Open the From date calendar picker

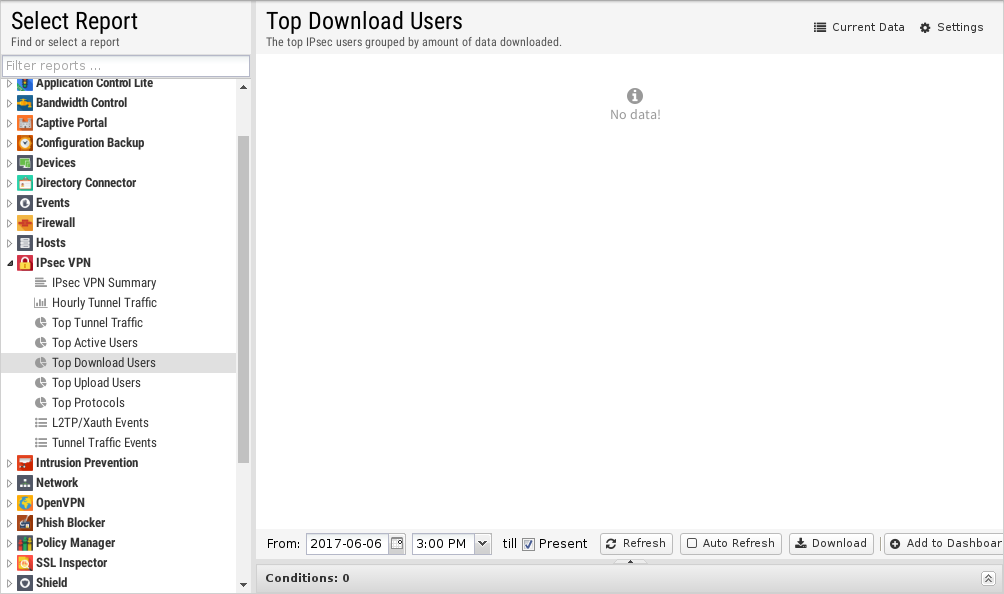397,543
